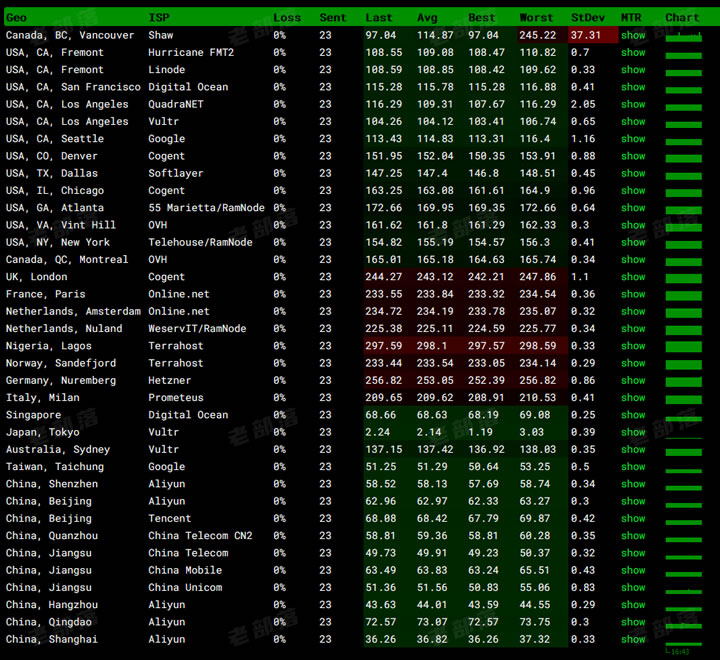The height and width of the screenshot is (660, 720).
Task: Show MTR for UK, London Cogent
Action: pos(633,277)
